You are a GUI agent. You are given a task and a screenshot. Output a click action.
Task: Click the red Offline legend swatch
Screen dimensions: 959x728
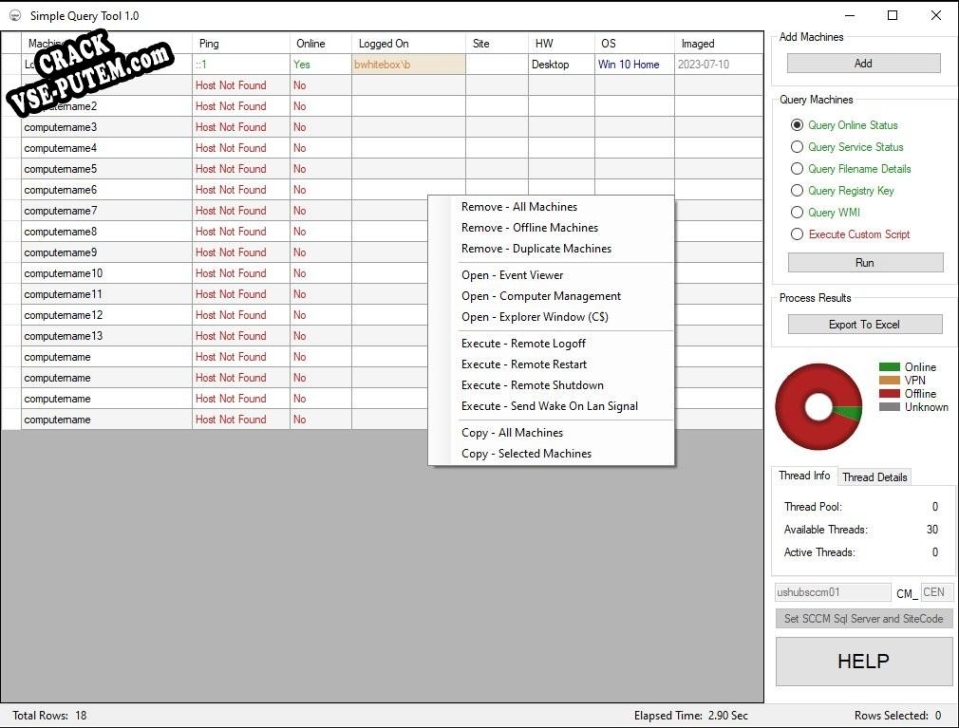click(889, 394)
